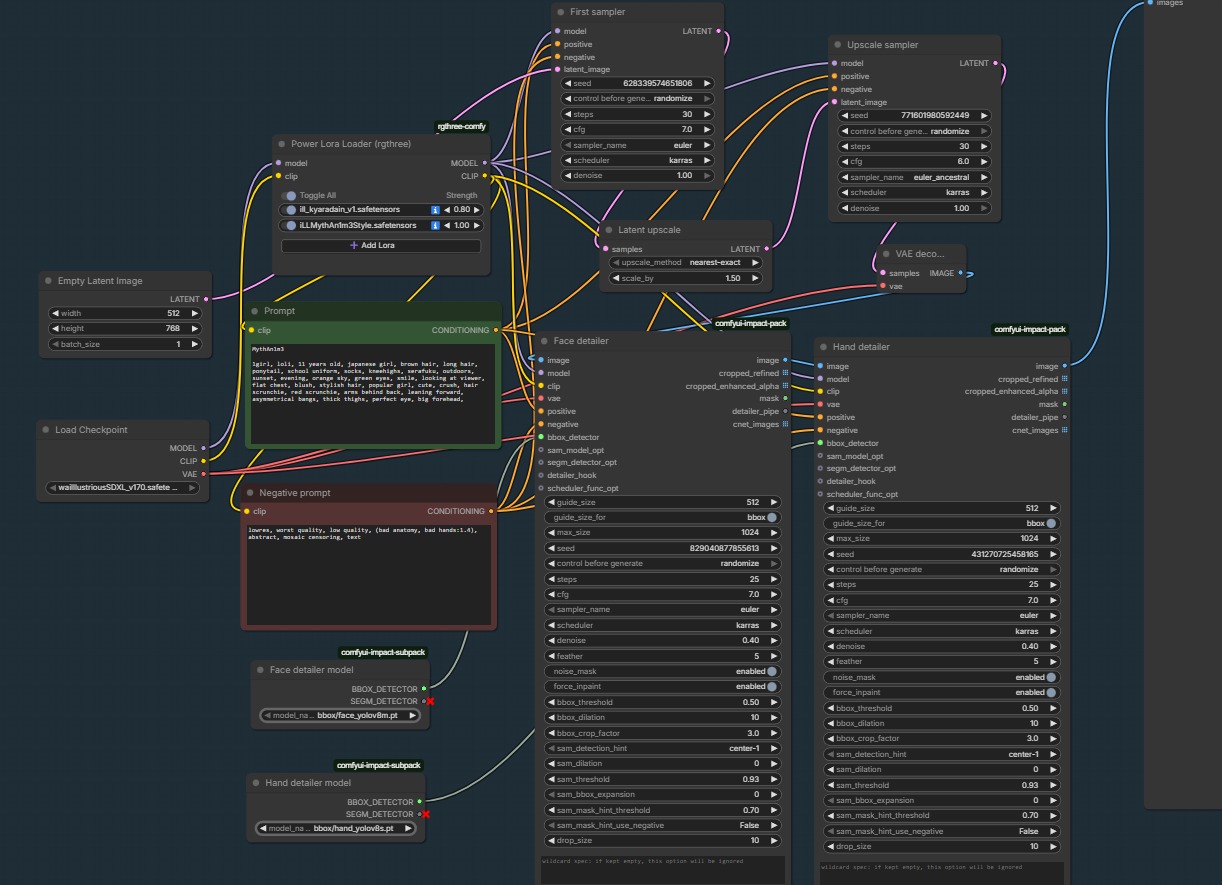Open info for ill_kyaradain_v1.safetensors lora

435,210
